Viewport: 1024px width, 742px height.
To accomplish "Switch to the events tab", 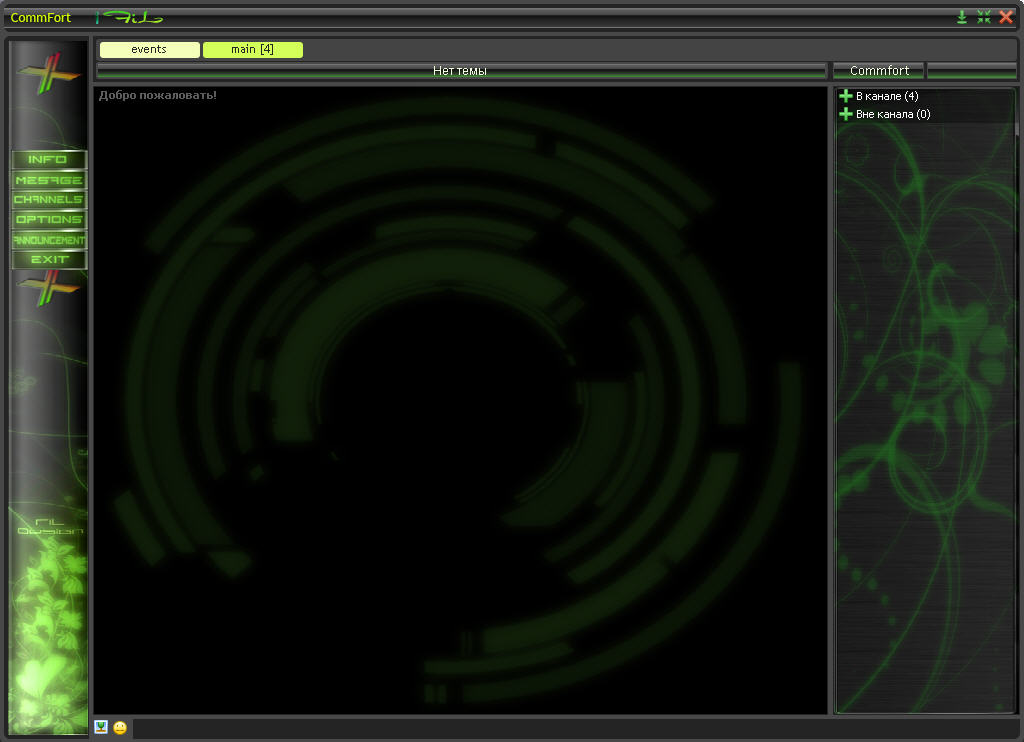I will point(150,50).
